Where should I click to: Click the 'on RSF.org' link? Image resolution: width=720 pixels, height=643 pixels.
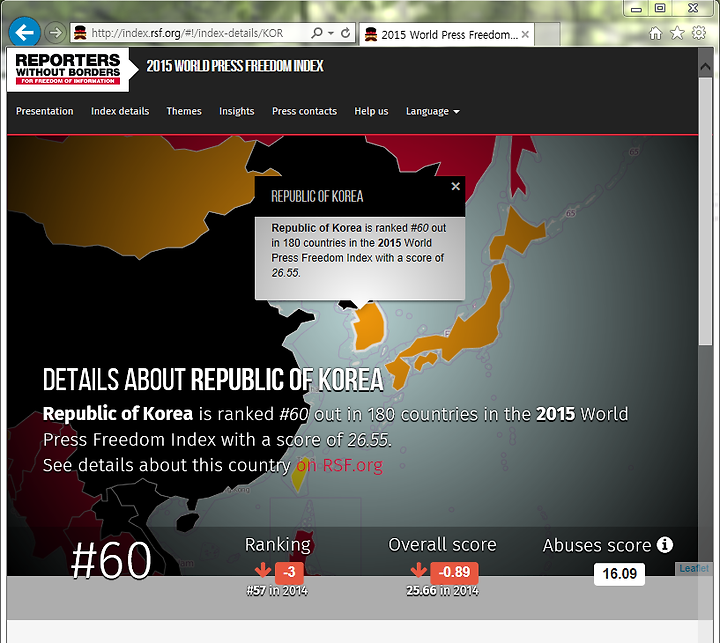pos(339,465)
